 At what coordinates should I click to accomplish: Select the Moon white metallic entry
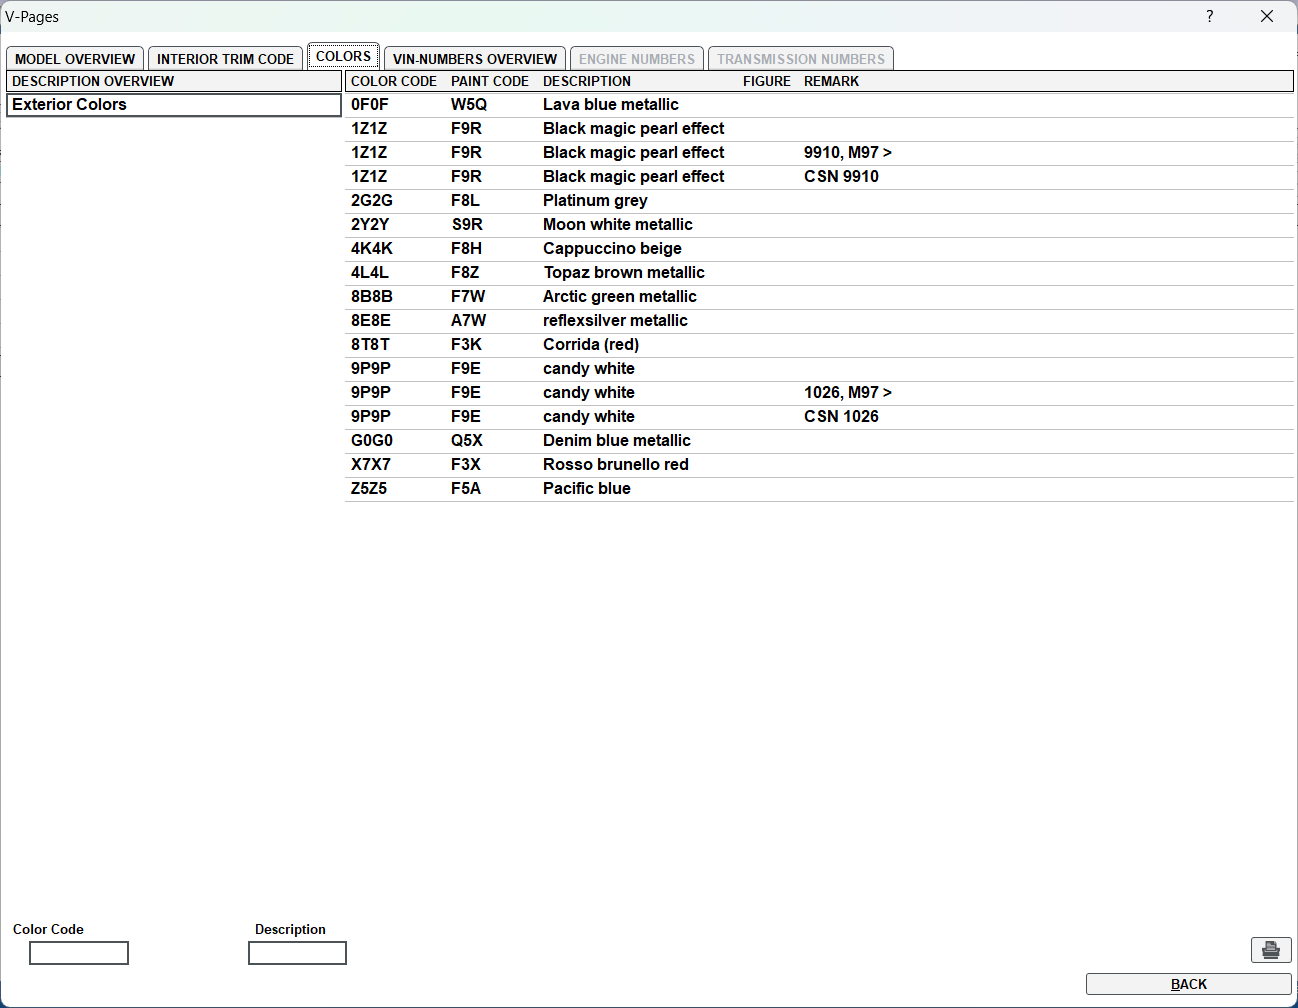tap(617, 225)
